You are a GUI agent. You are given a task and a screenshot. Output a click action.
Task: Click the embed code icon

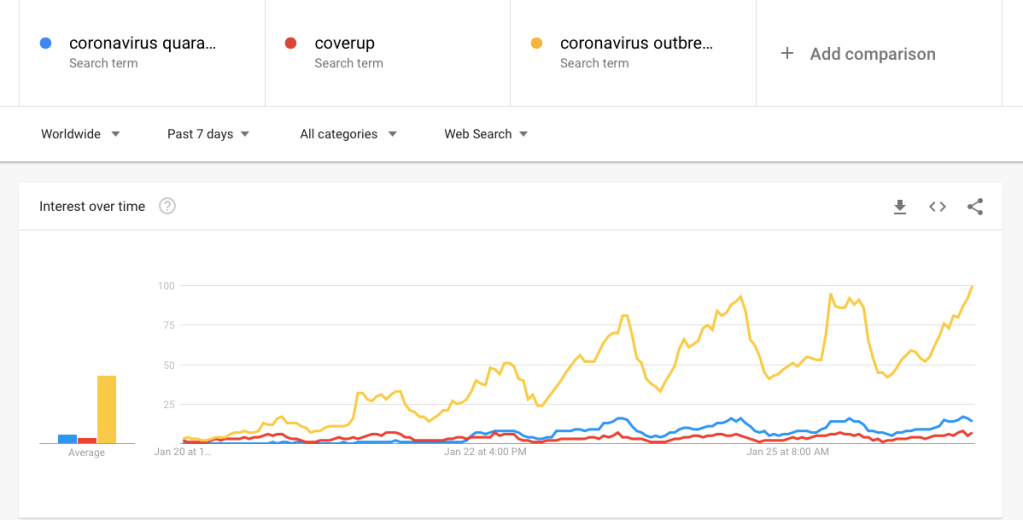coord(937,207)
